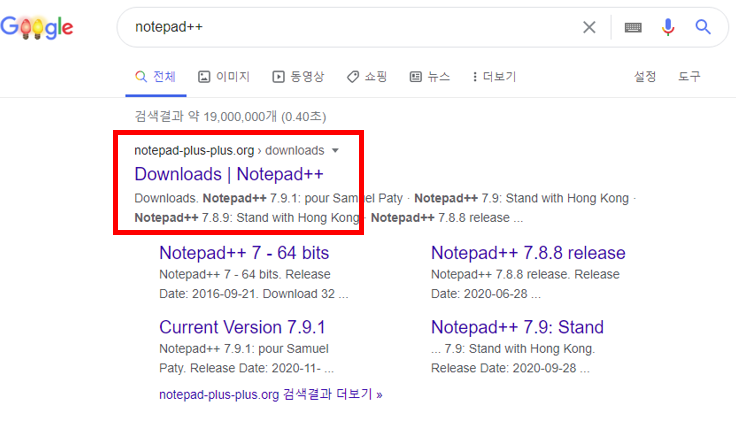Viewport: 736px width, 424px height.
Task: Open the Notepad++ 7.9: Stand sitelink
Action: click(x=517, y=327)
